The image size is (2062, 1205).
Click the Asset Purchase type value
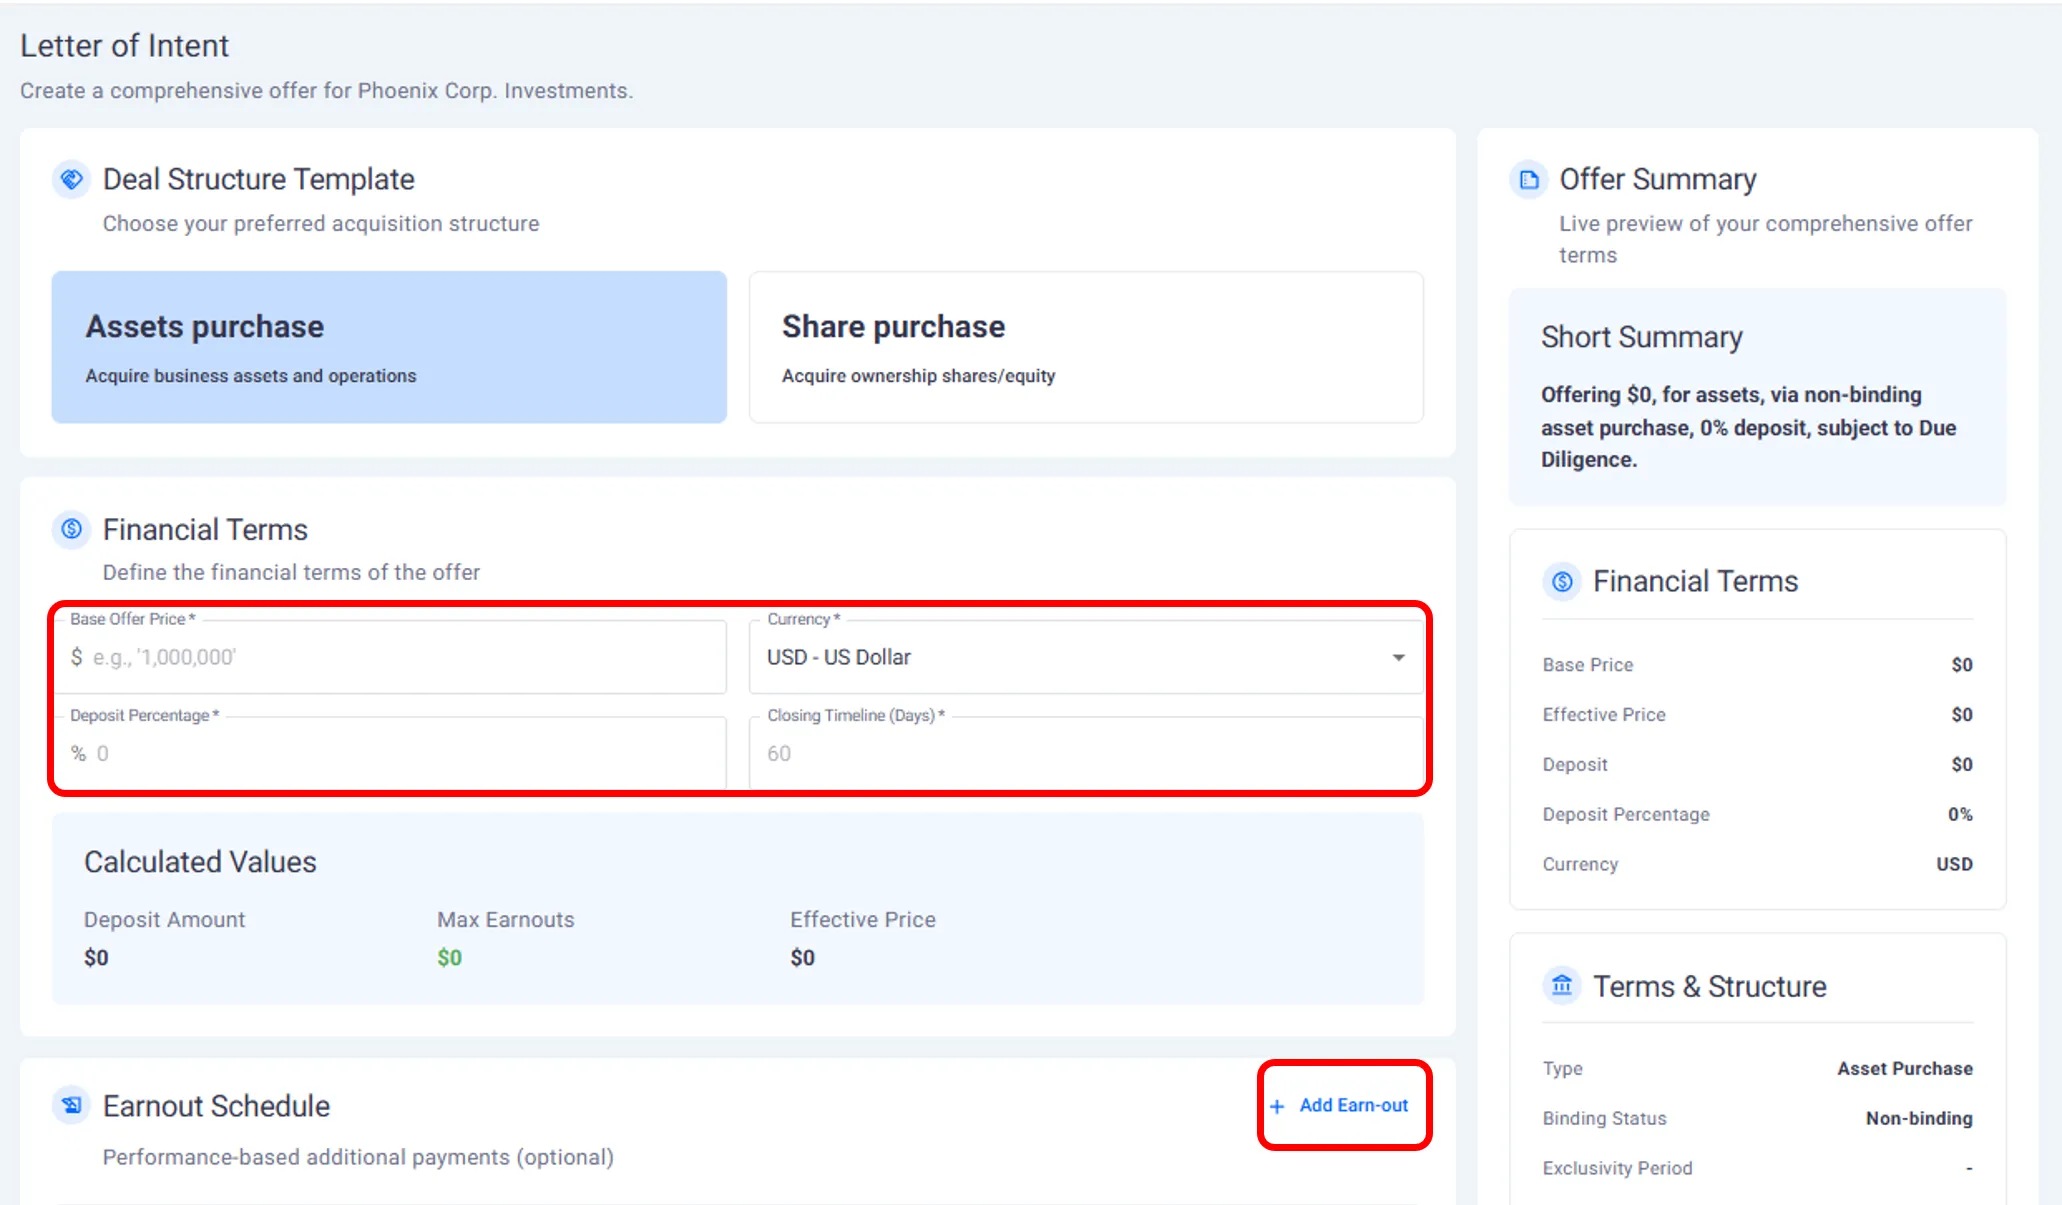tap(1904, 1068)
